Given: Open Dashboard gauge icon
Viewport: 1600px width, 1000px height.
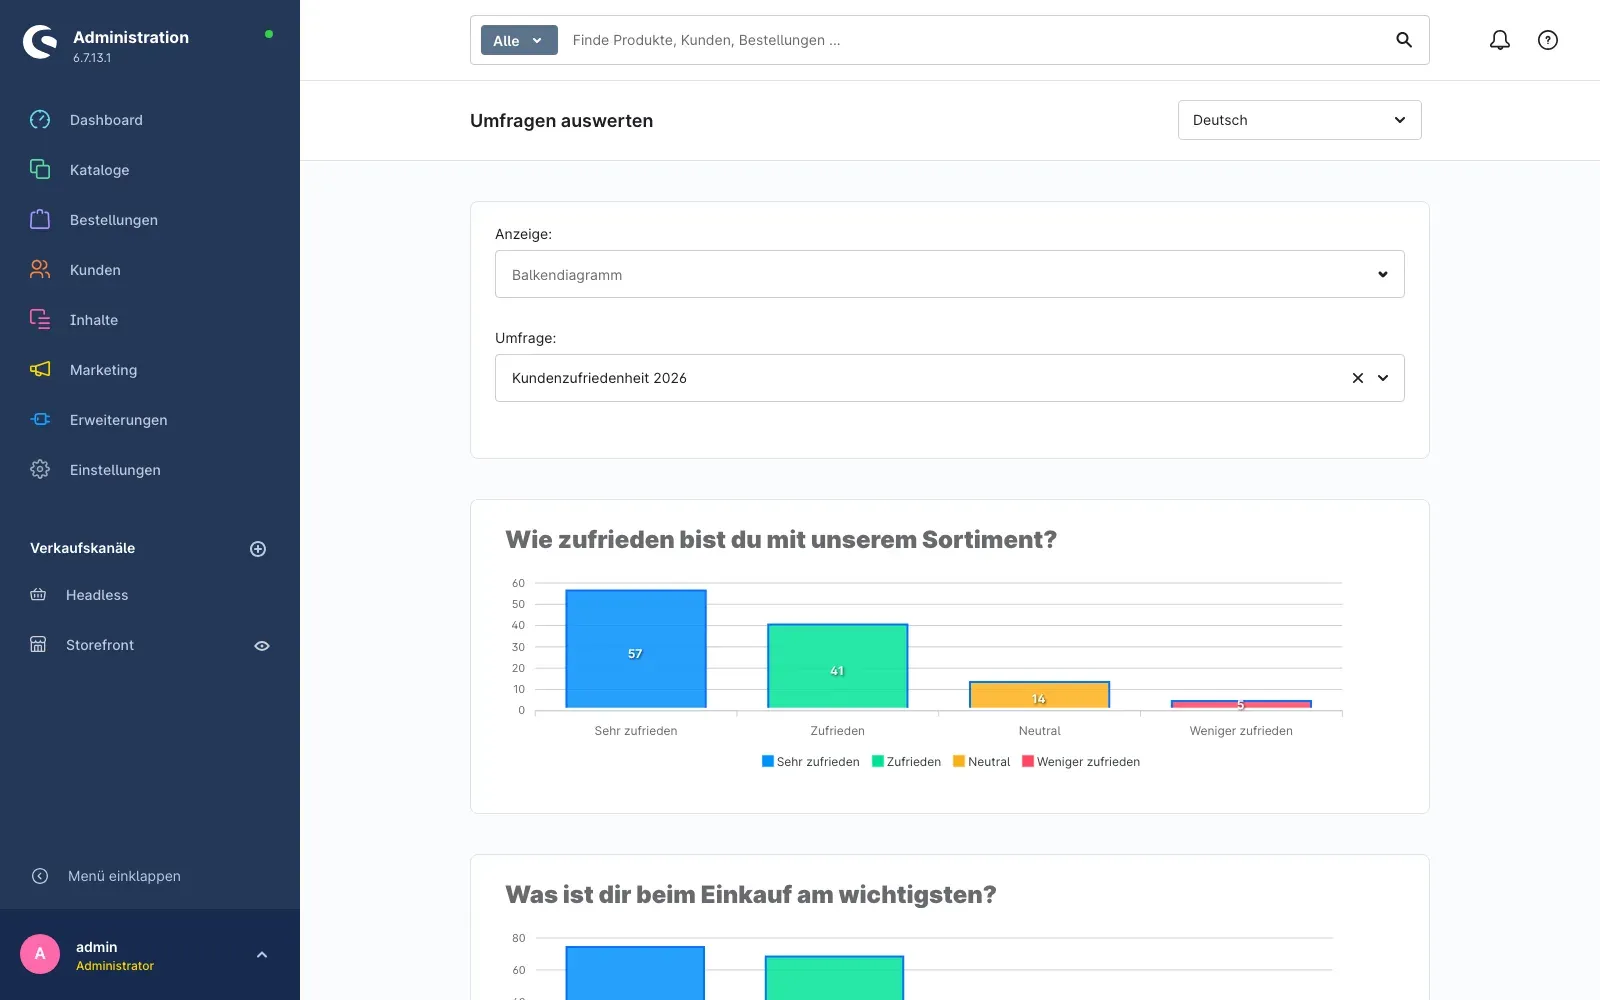Looking at the screenshot, I should tap(40, 120).
